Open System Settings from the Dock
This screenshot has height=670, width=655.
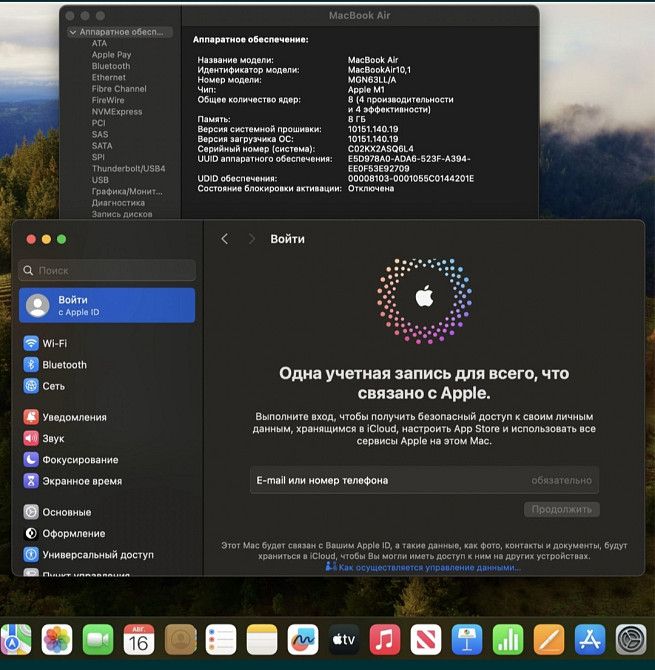(631, 639)
